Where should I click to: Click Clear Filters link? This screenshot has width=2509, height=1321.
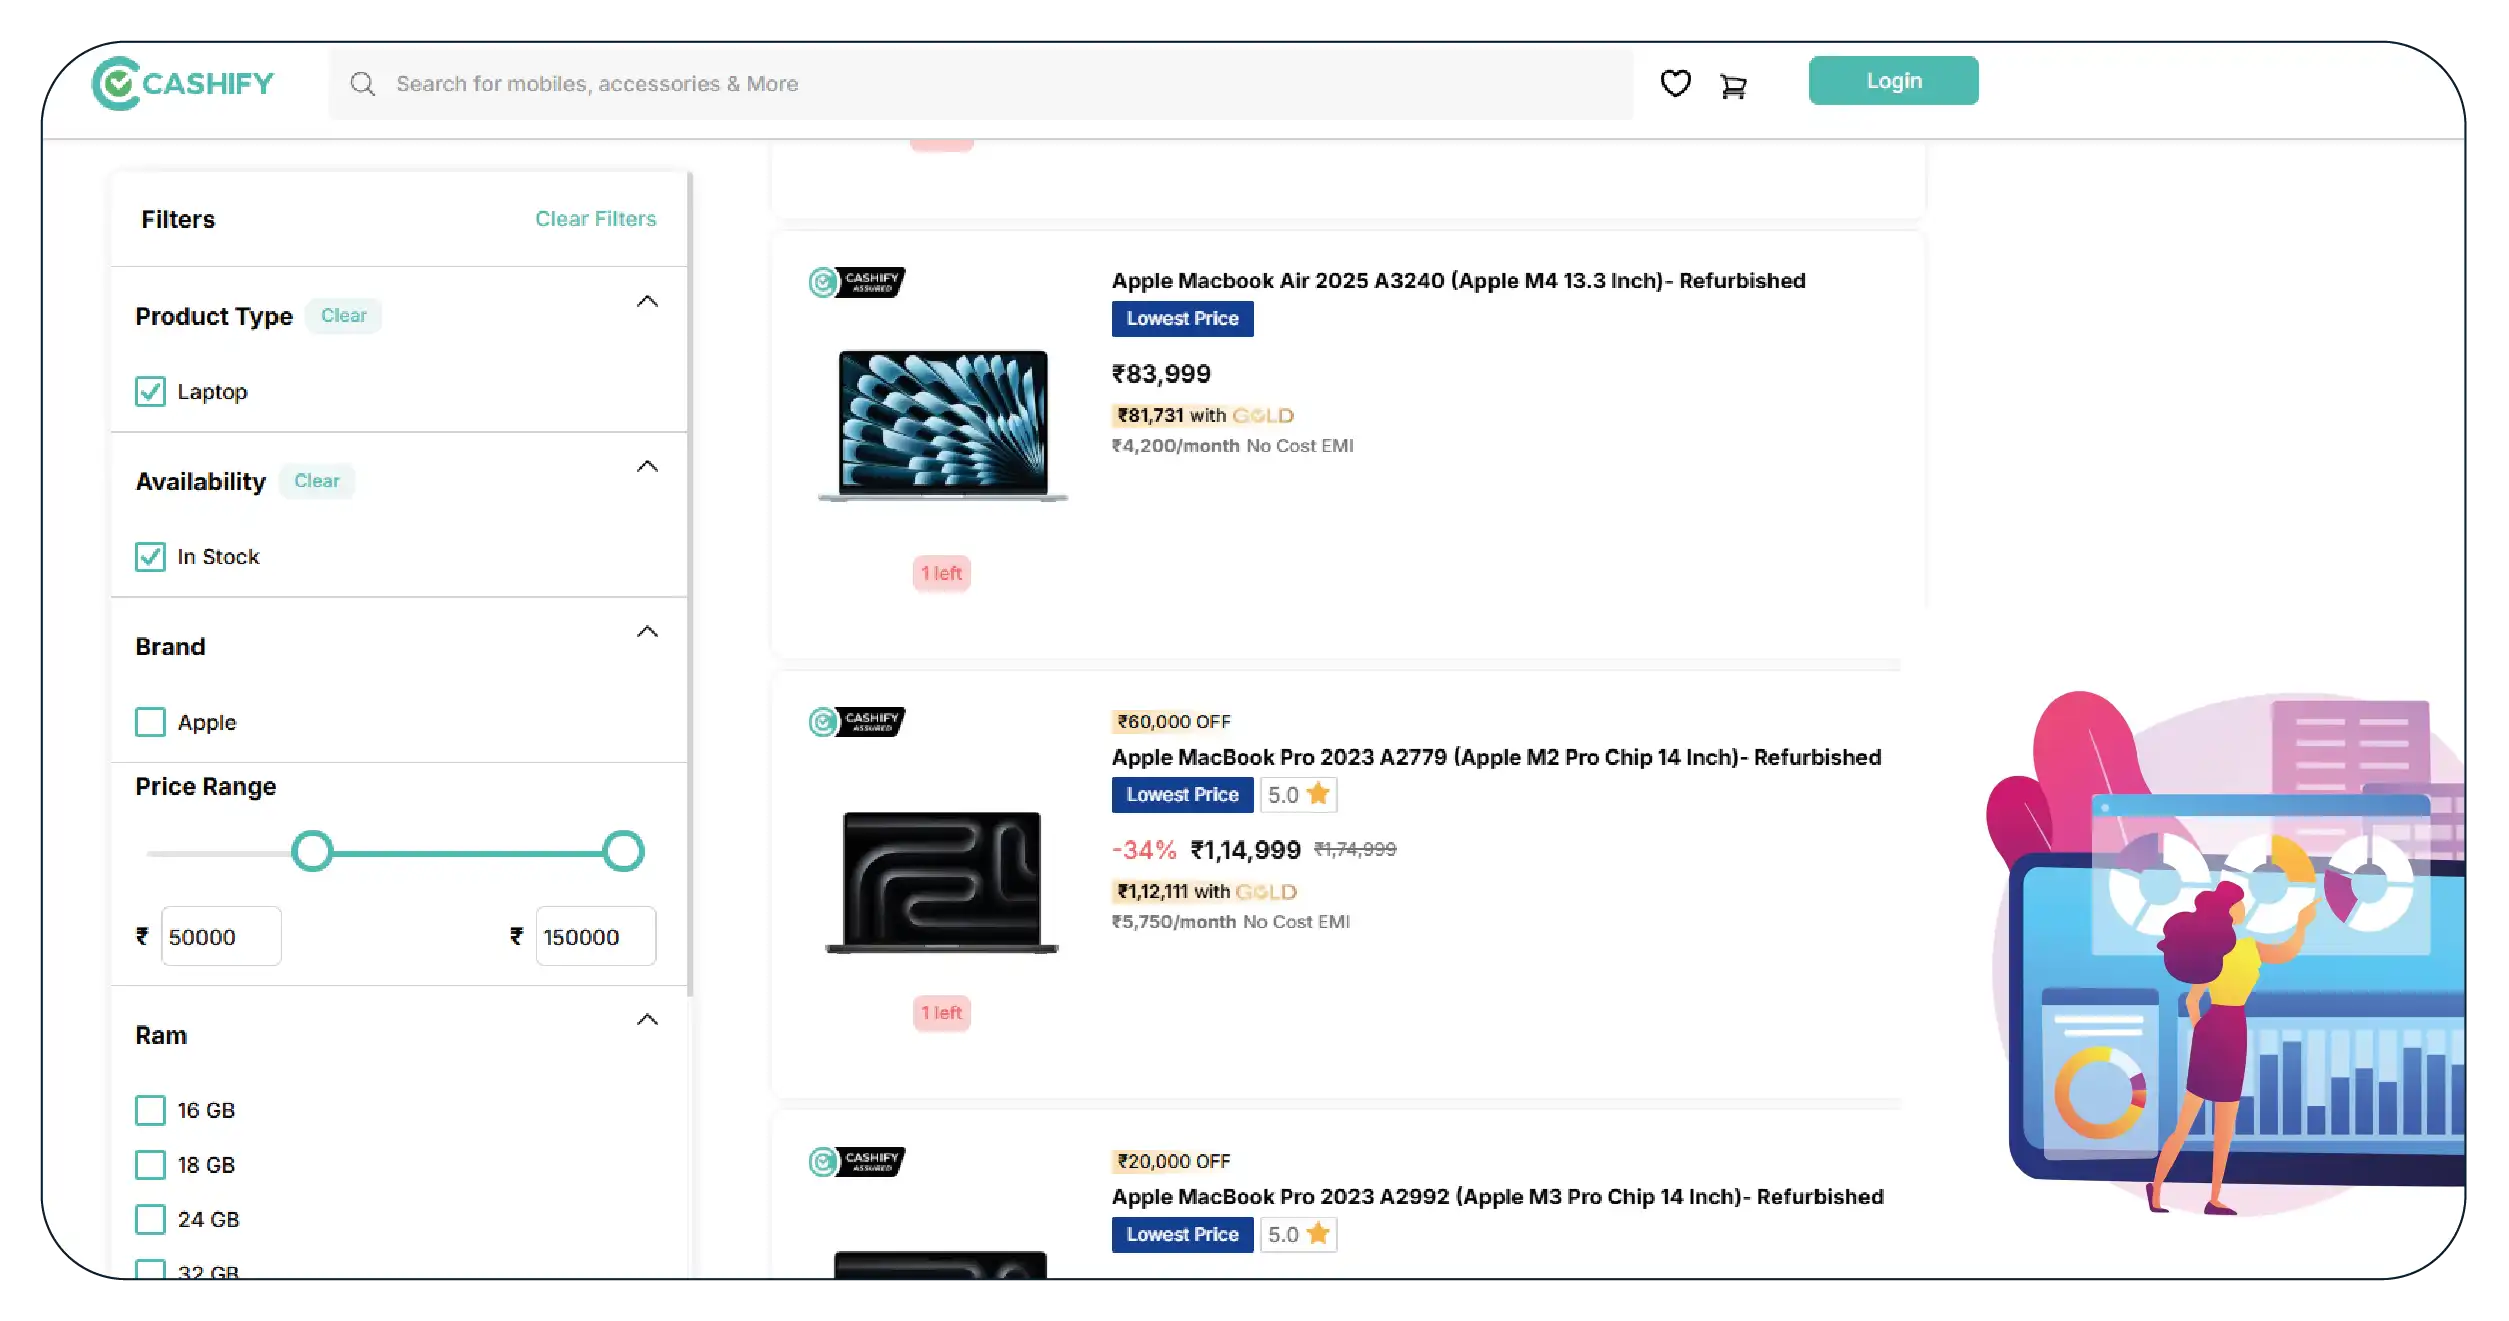(x=595, y=219)
